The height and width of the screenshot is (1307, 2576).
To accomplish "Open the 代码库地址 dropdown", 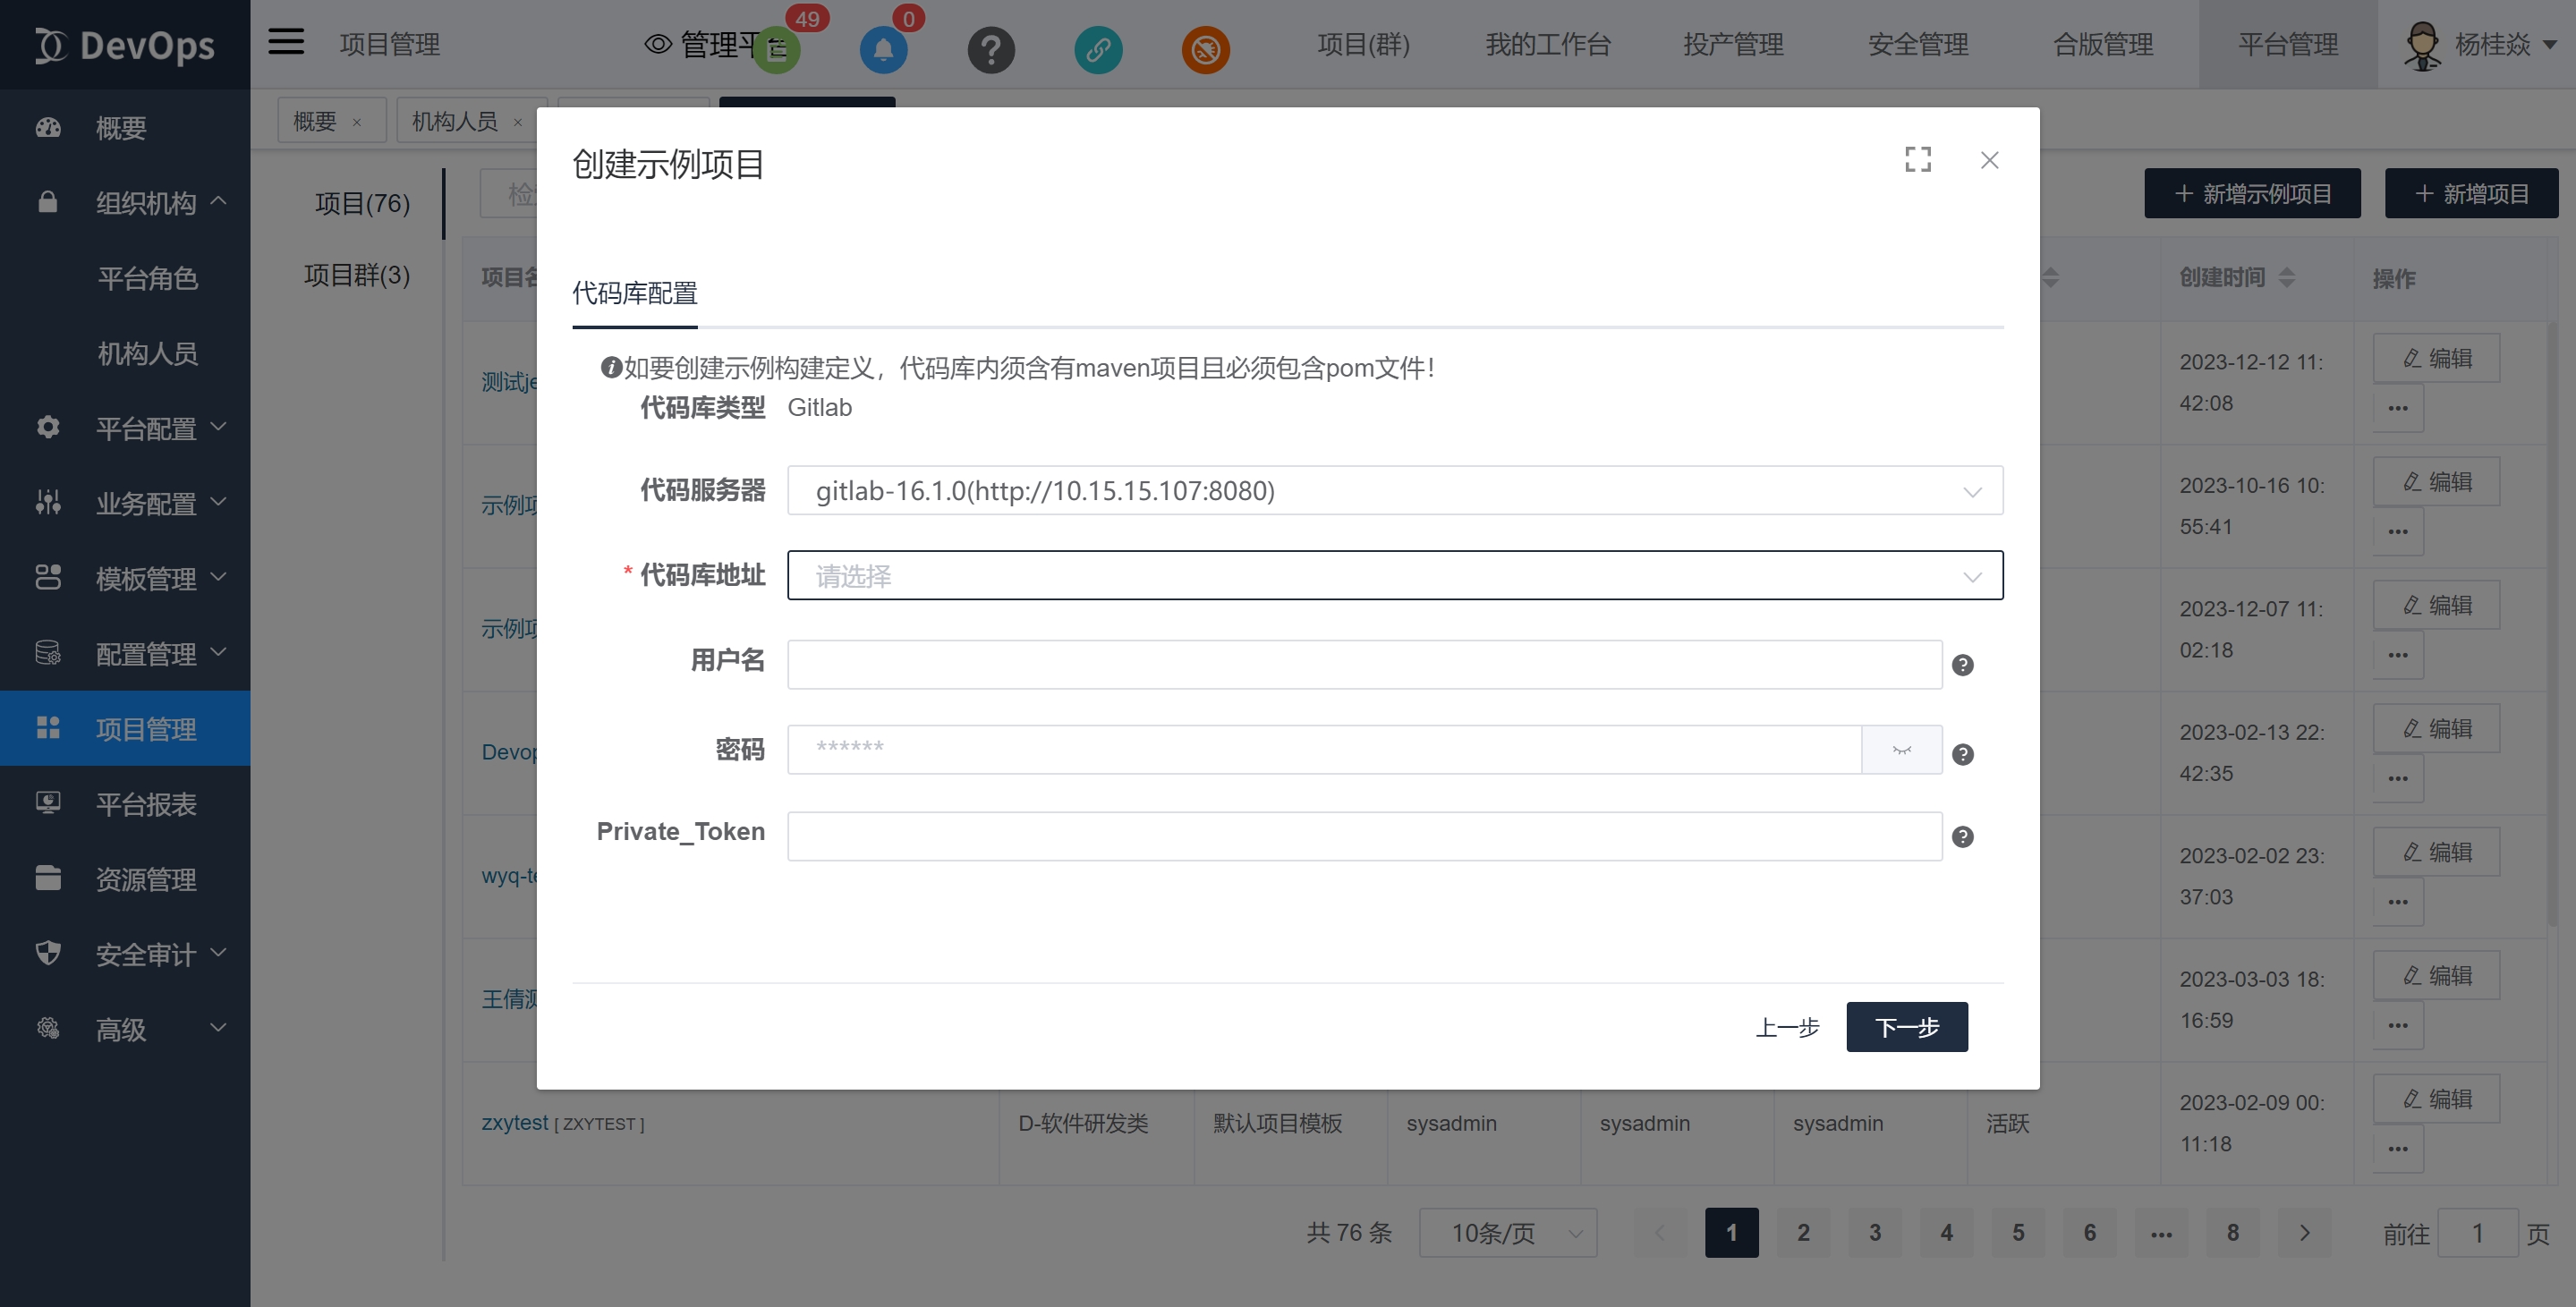I will pyautogui.click(x=1394, y=576).
